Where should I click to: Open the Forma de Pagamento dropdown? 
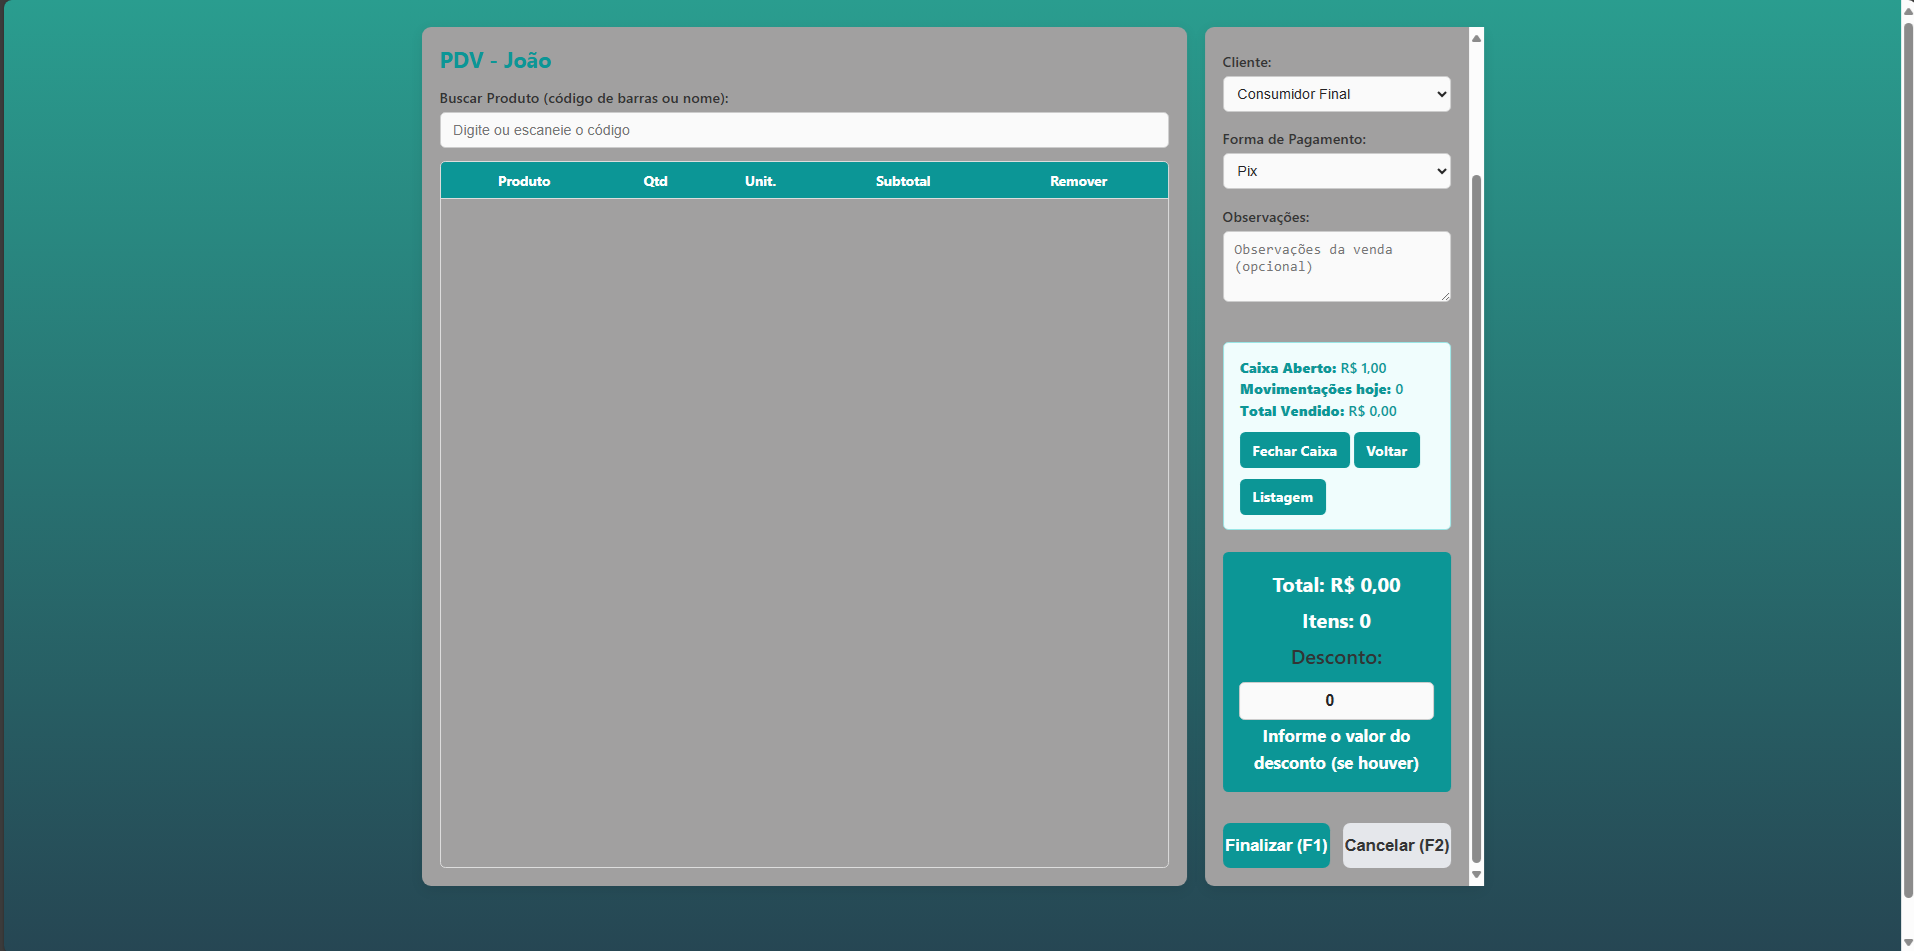coord(1336,171)
